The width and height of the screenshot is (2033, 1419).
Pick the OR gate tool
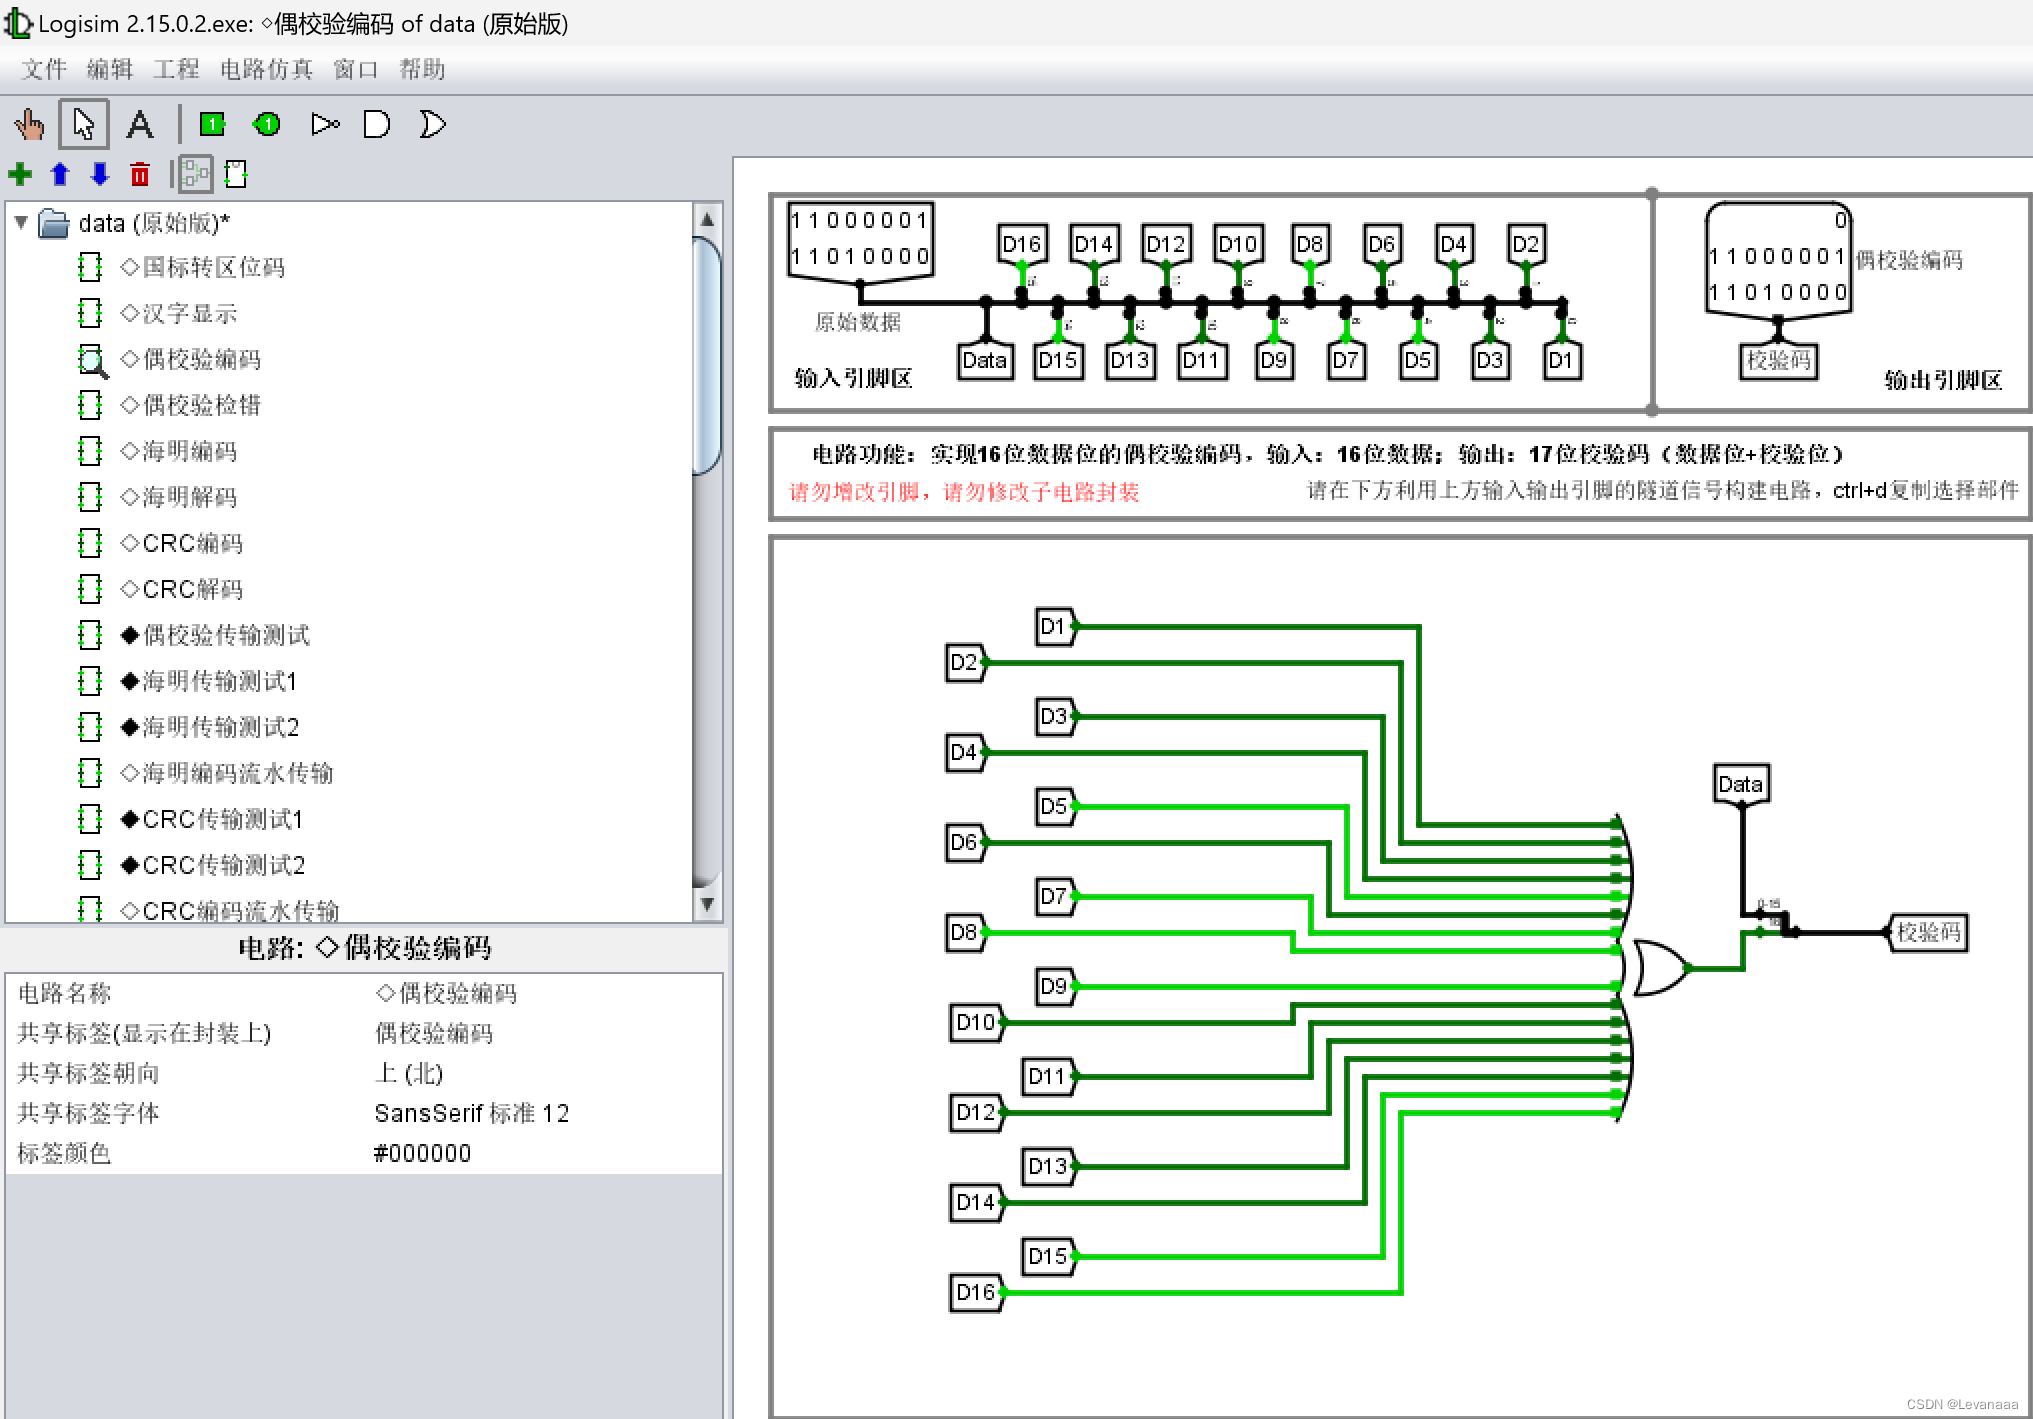click(432, 125)
